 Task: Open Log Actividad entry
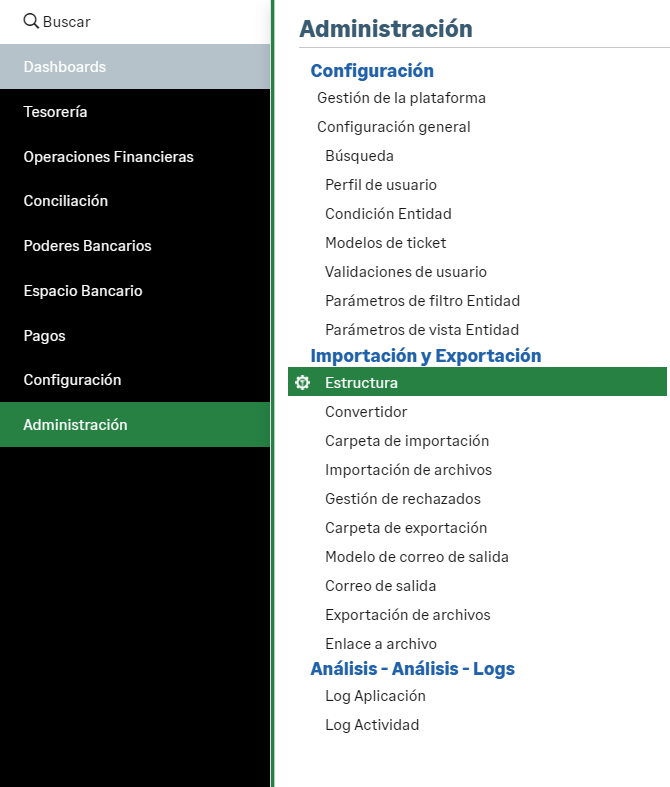pyautogui.click(x=372, y=725)
